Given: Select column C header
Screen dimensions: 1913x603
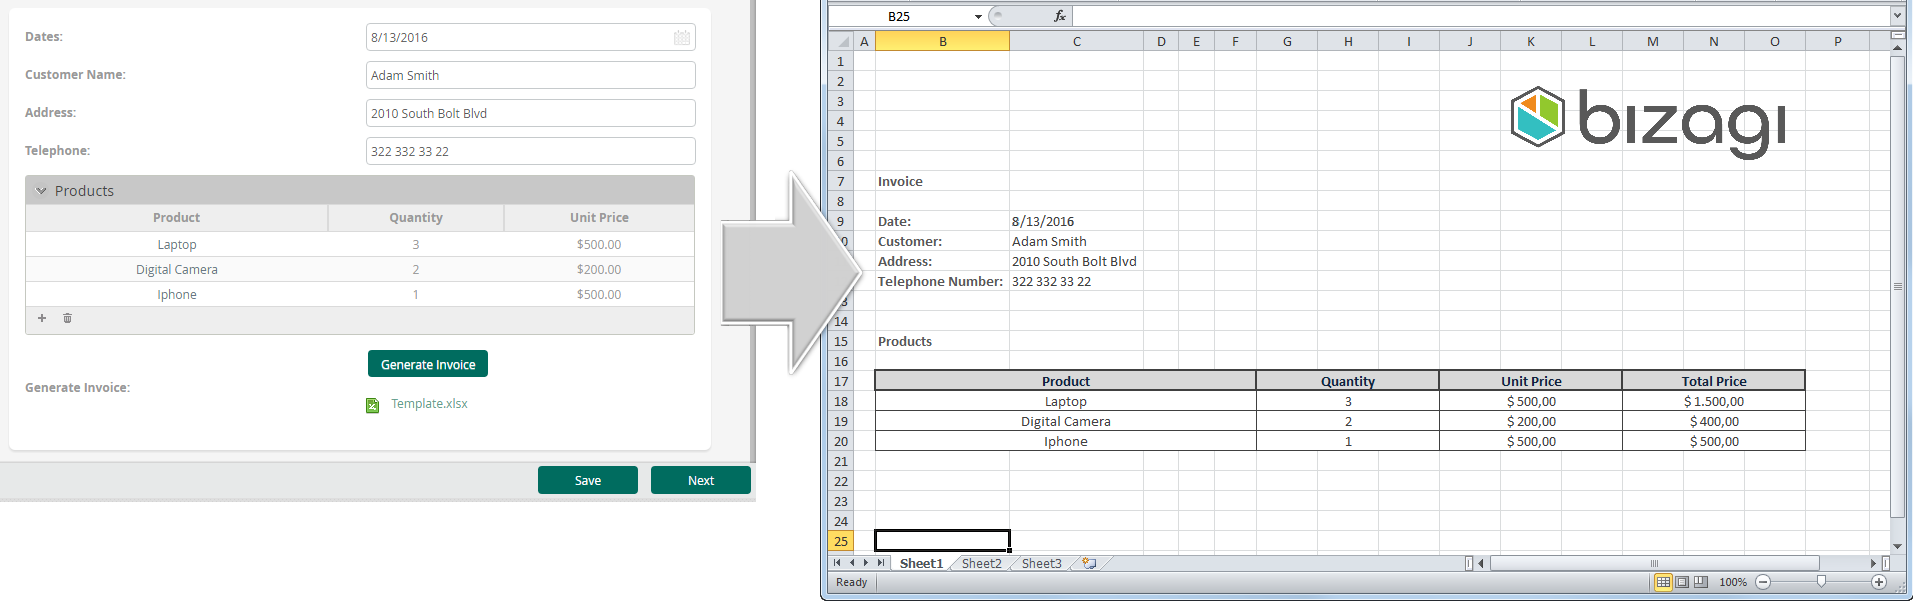Looking at the screenshot, I should coord(1076,41).
